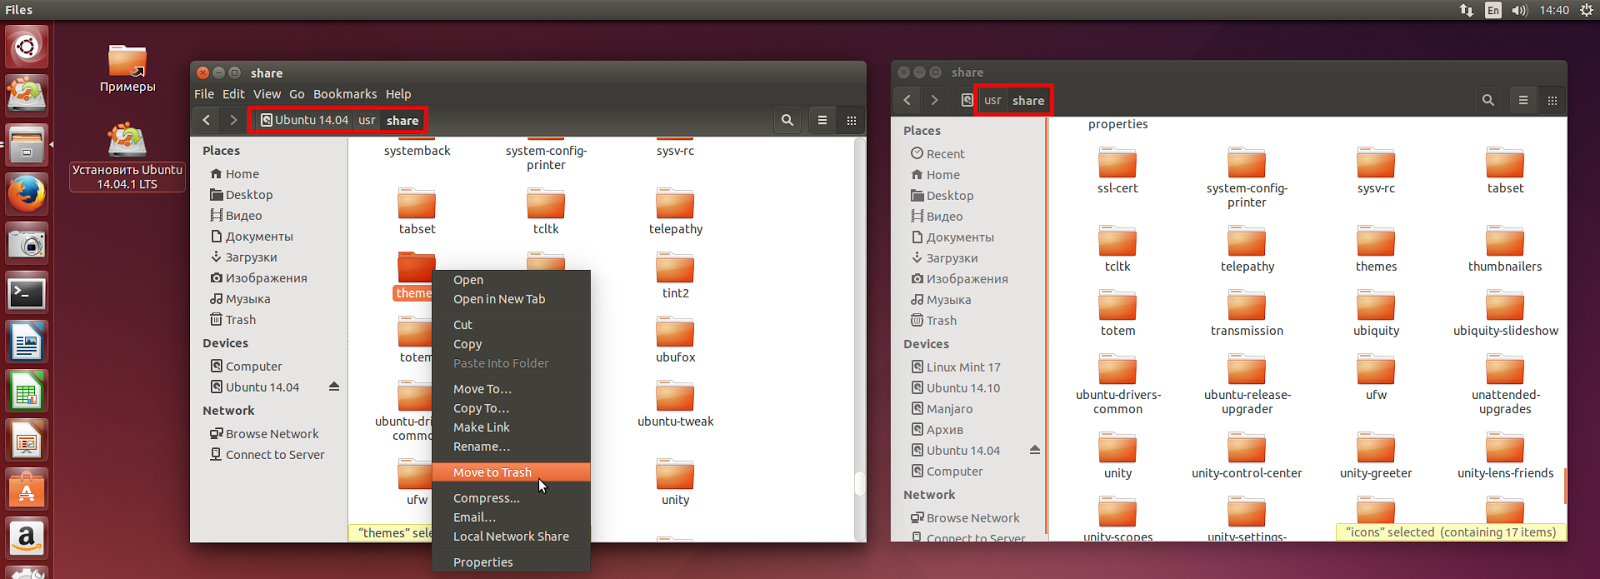
Task: Click usr path button in left window
Action: (x=367, y=120)
